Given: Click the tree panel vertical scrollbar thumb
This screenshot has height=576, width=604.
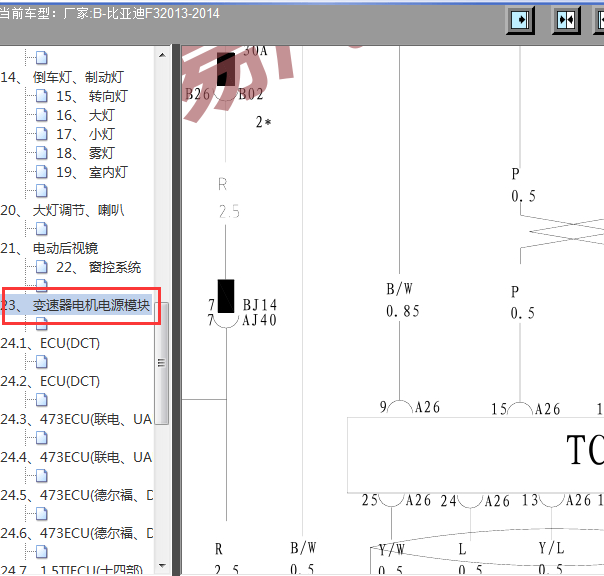Looking at the screenshot, I should 162,363.
